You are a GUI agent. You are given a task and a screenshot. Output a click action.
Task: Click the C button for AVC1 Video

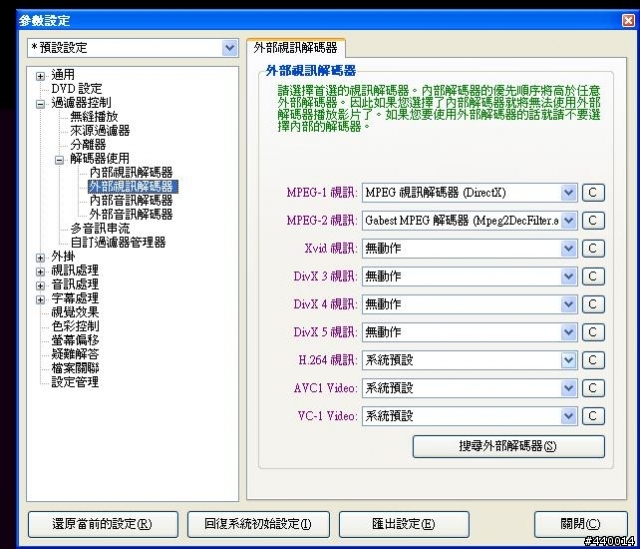click(593, 388)
